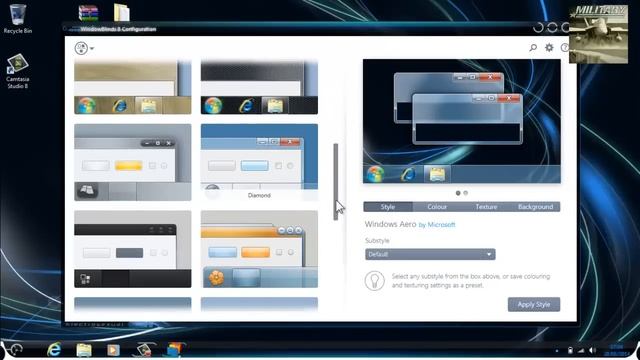Click the Military desktop gadget image
The image size is (640, 360).
[x=598, y=34]
